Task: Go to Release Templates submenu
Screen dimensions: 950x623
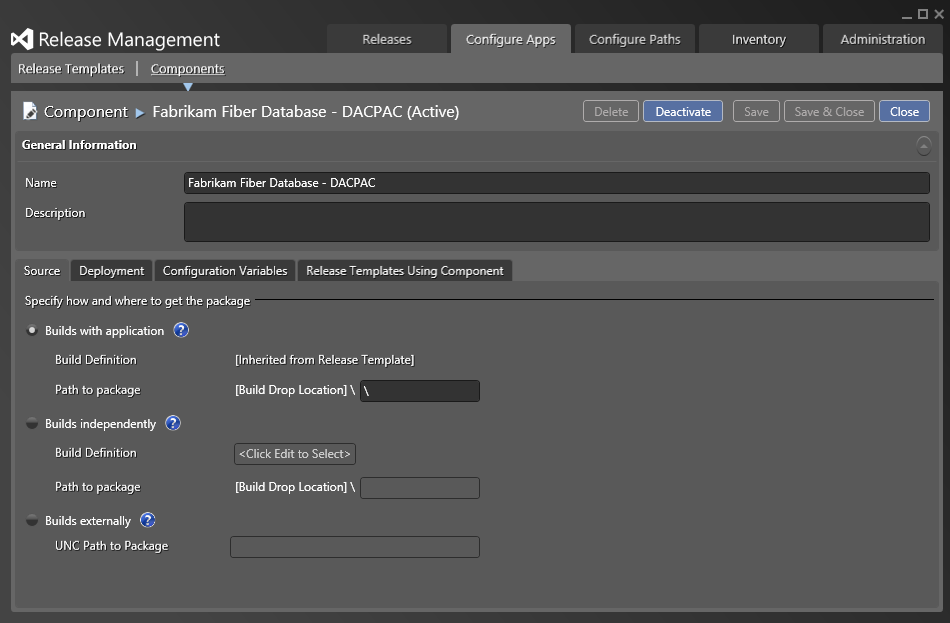Action: tap(71, 69)
